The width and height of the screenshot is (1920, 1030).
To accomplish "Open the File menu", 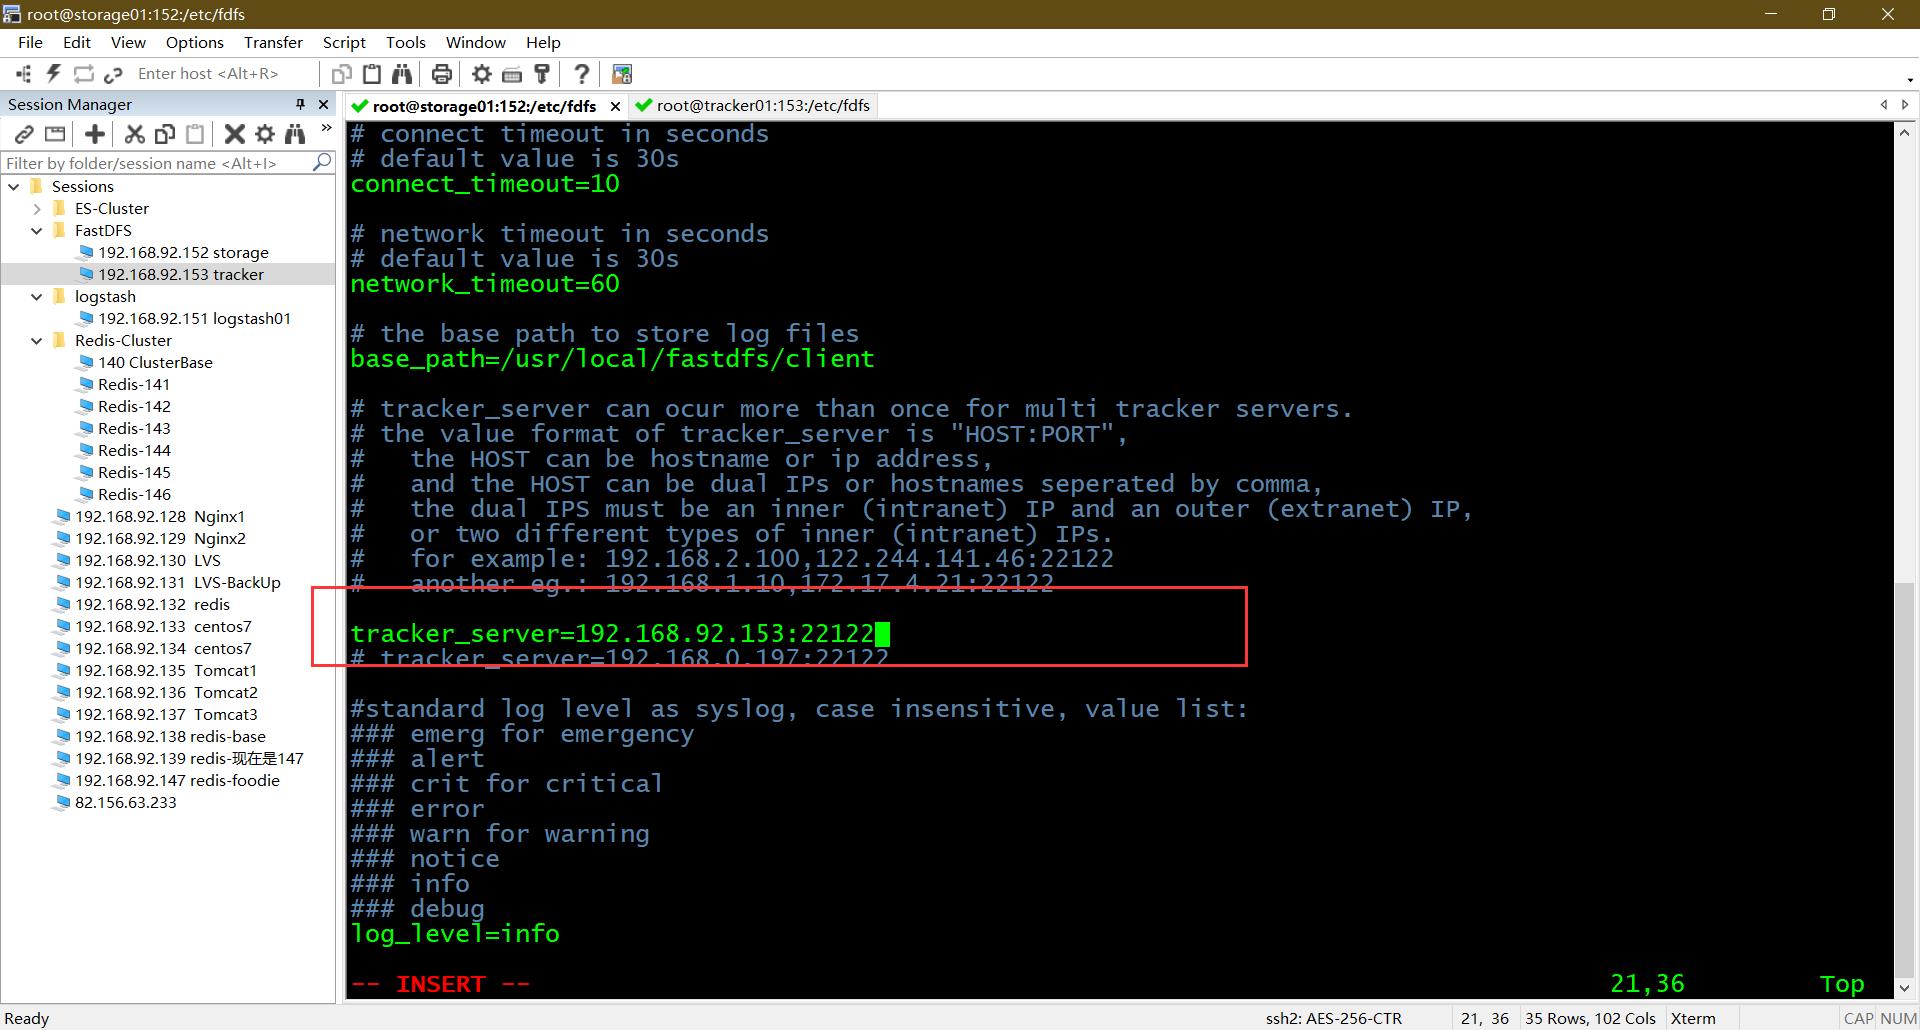I will tap(30, 42).
